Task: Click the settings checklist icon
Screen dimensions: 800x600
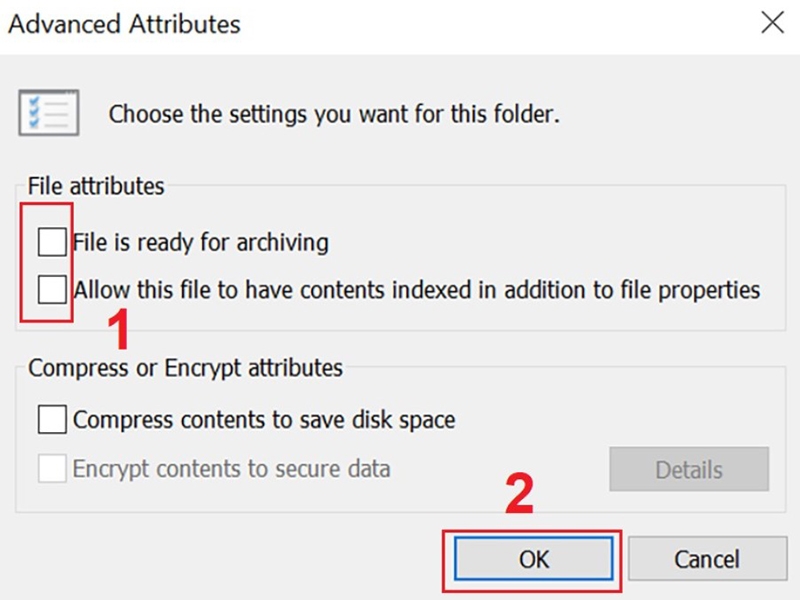Action: 47,112
